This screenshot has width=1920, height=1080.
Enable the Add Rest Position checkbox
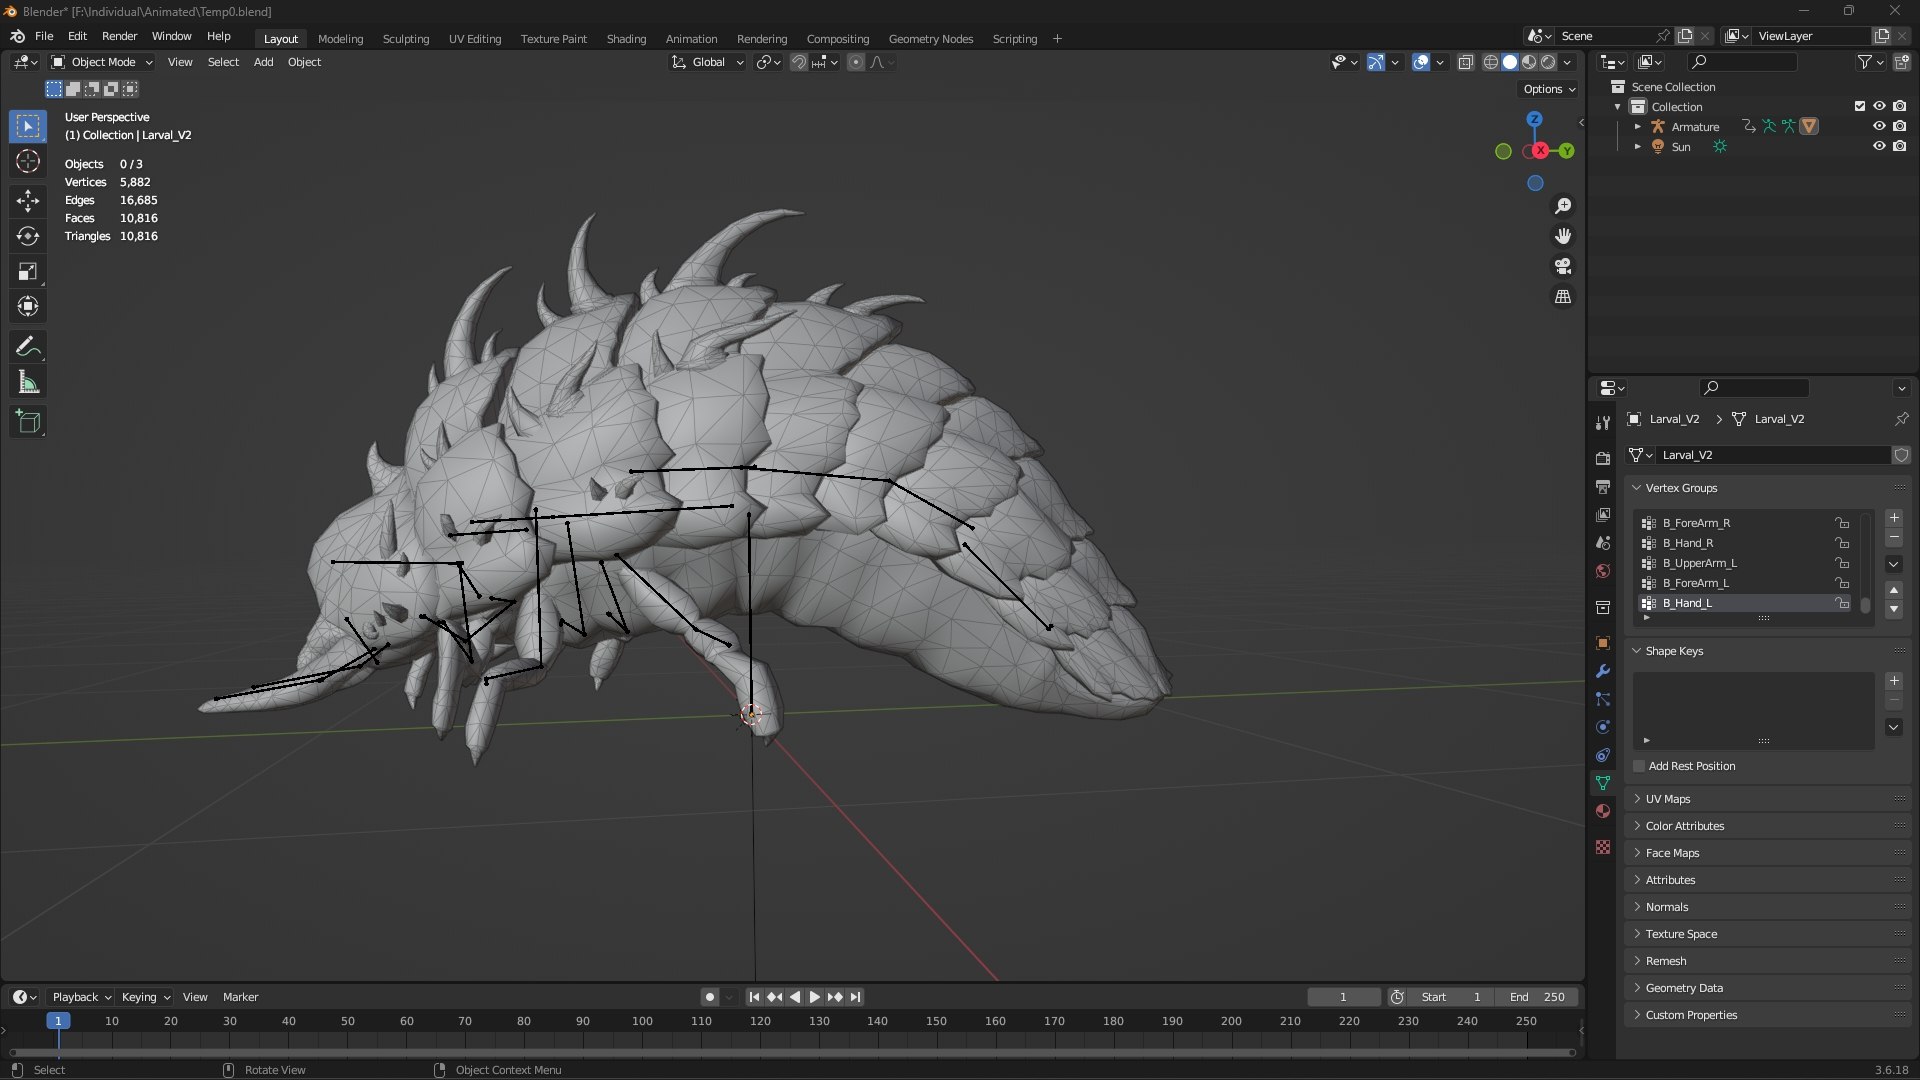[1639, 766]
